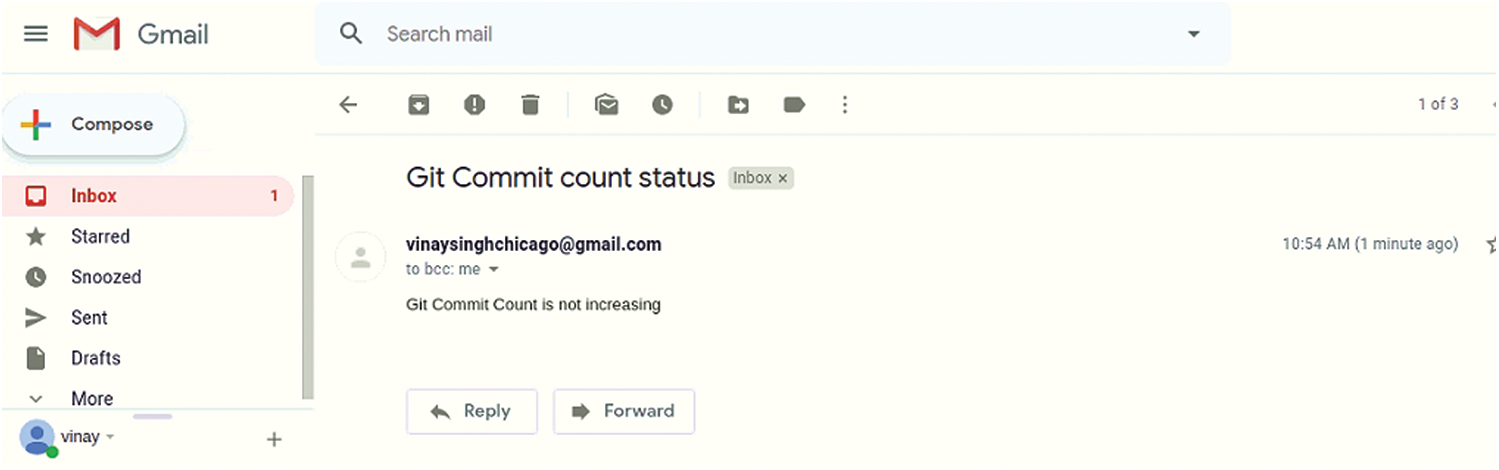Image resolution: width=1499 pixels, height=470 pixels.
Task: Expand the search options dropdown arrow
Action: (1193, 34)
